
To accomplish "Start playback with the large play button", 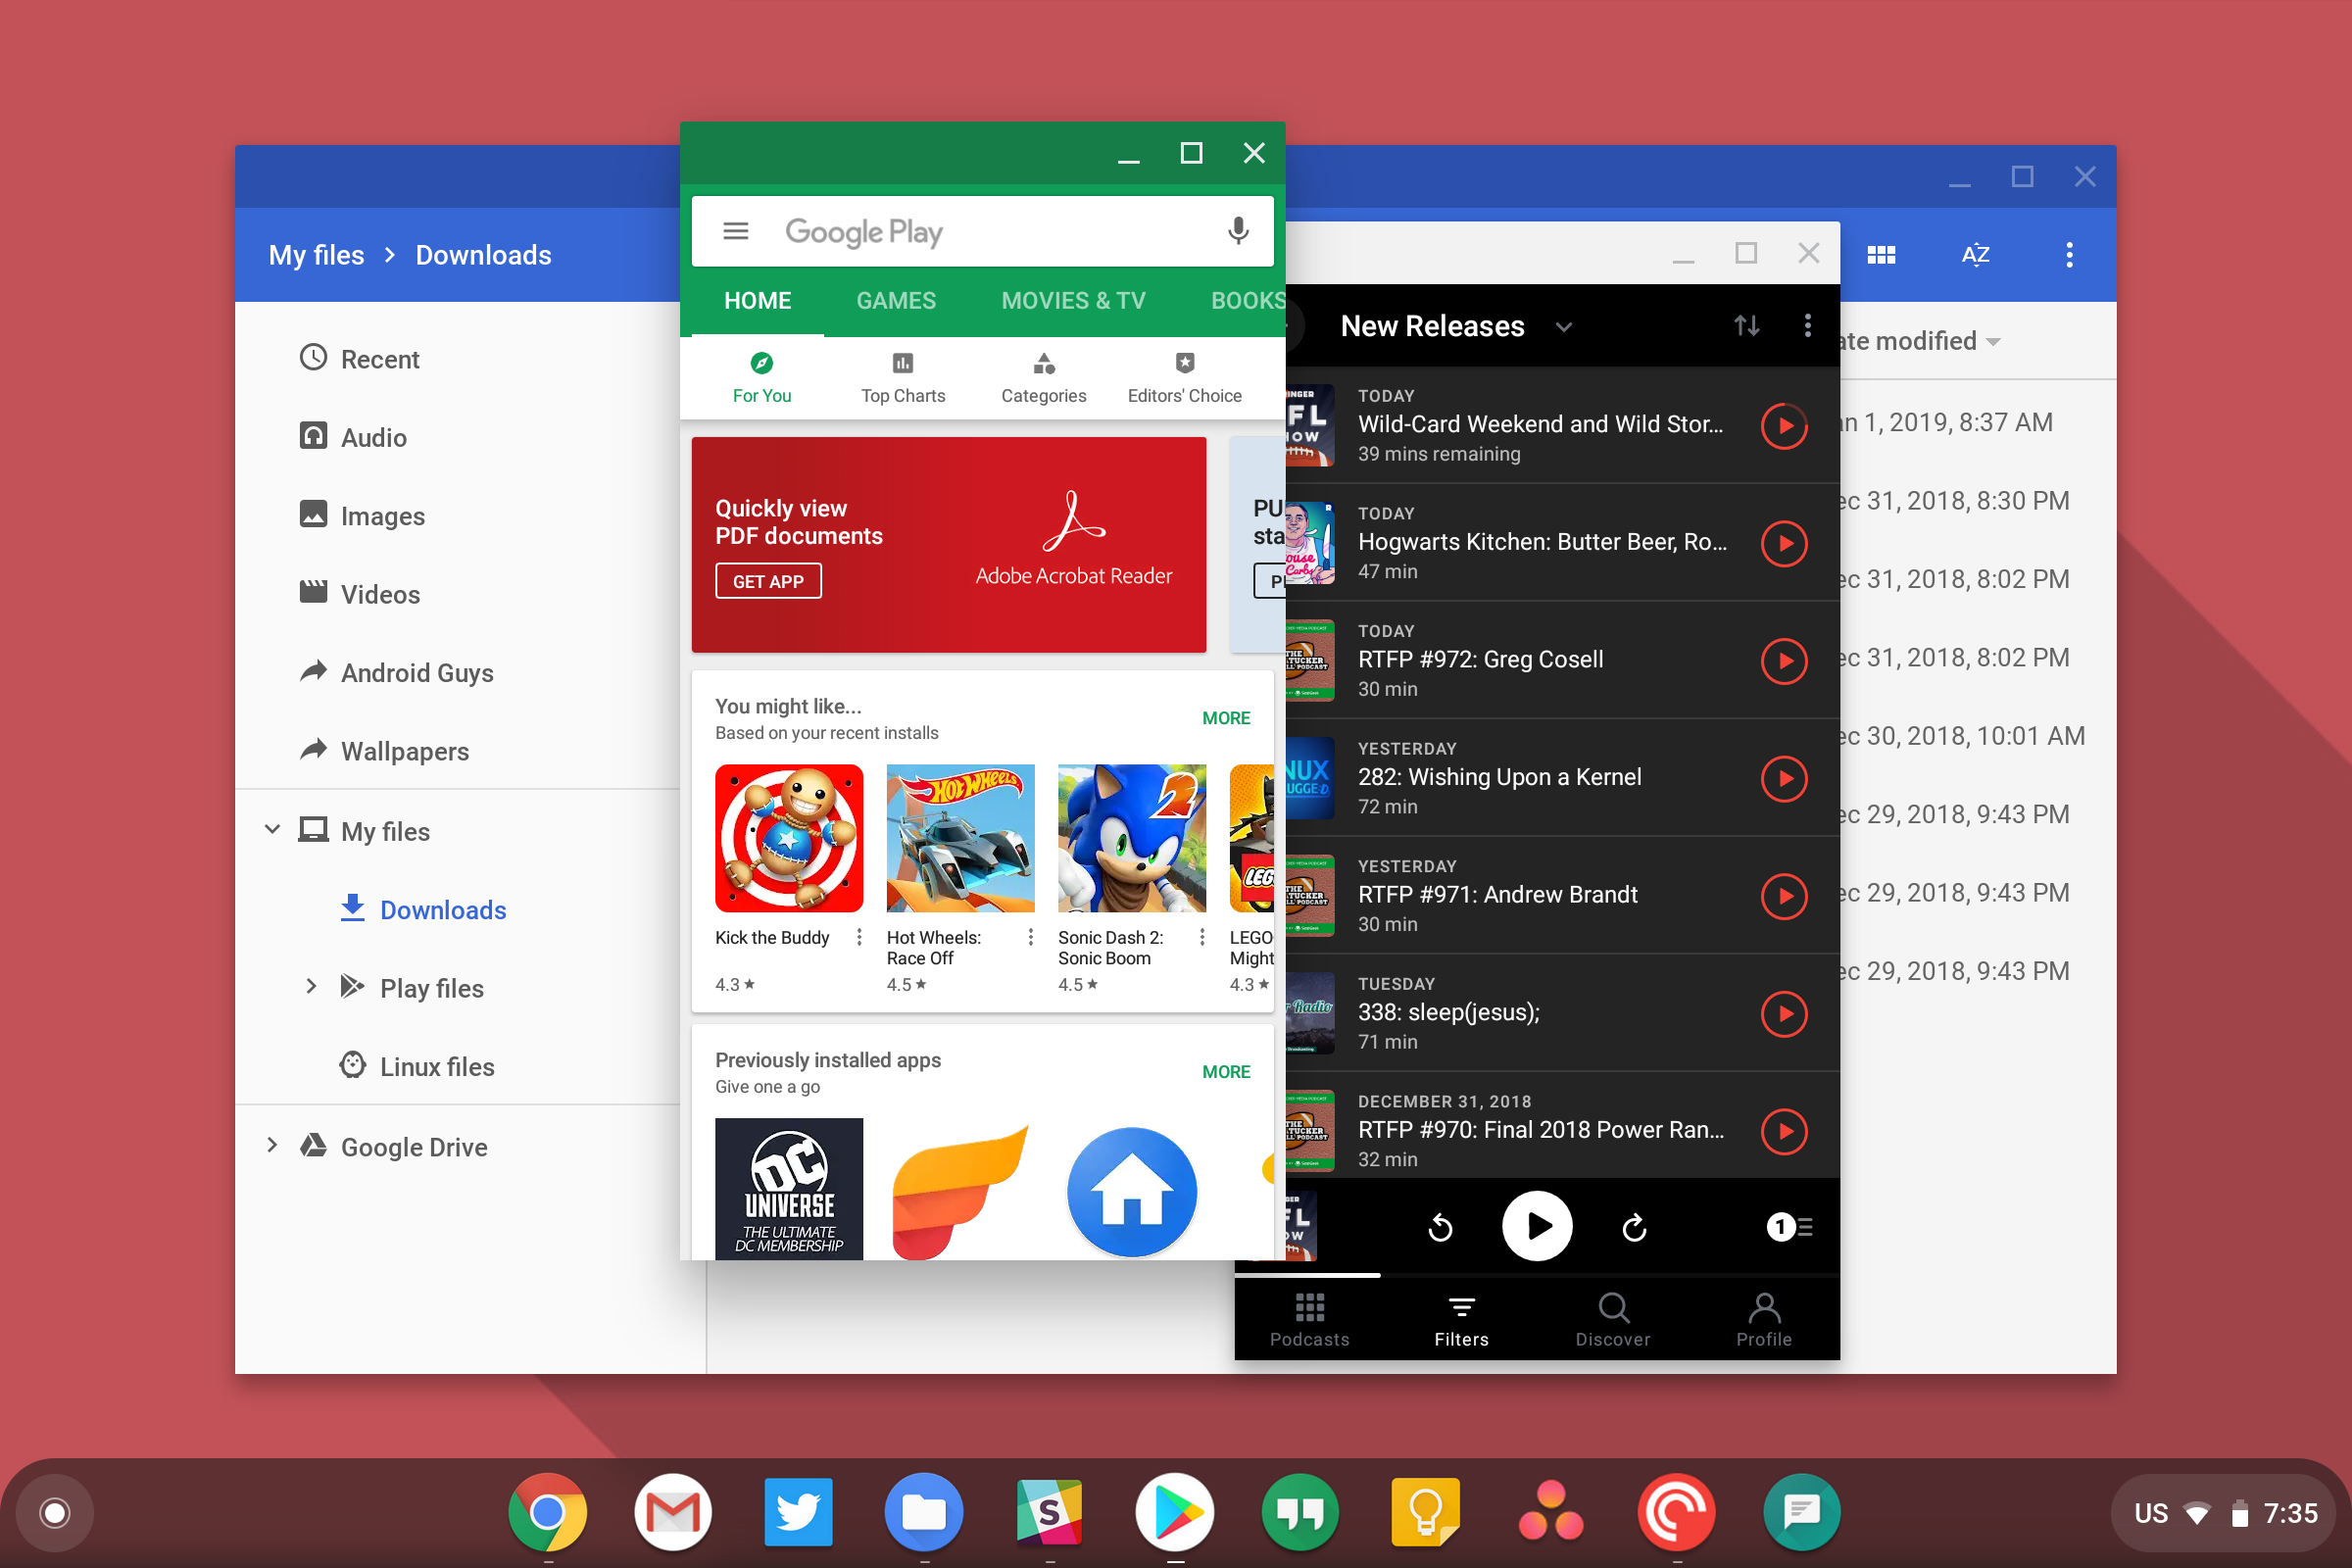I will click(x=1537, y=1227).
